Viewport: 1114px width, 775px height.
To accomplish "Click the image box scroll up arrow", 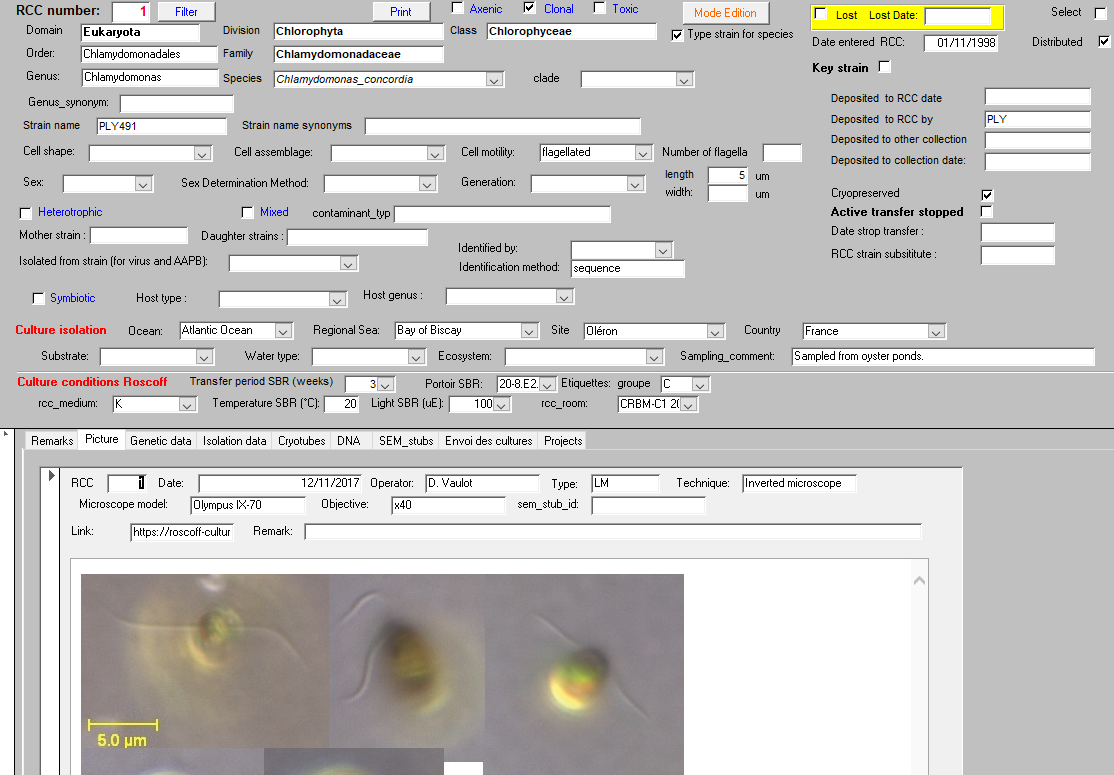I will (x=920, y=580).
